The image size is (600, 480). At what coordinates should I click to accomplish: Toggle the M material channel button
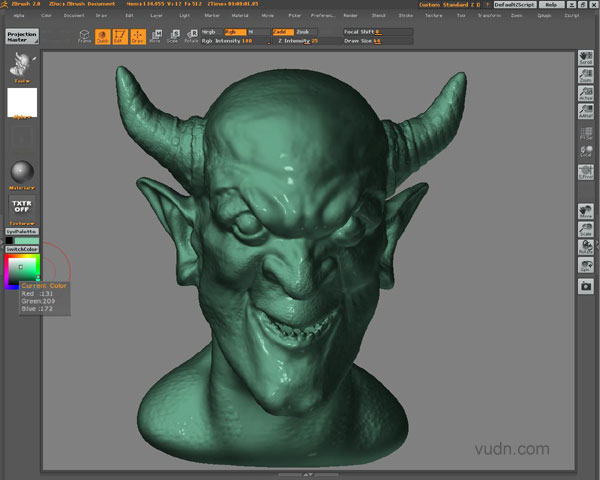[x=258, y=32]
